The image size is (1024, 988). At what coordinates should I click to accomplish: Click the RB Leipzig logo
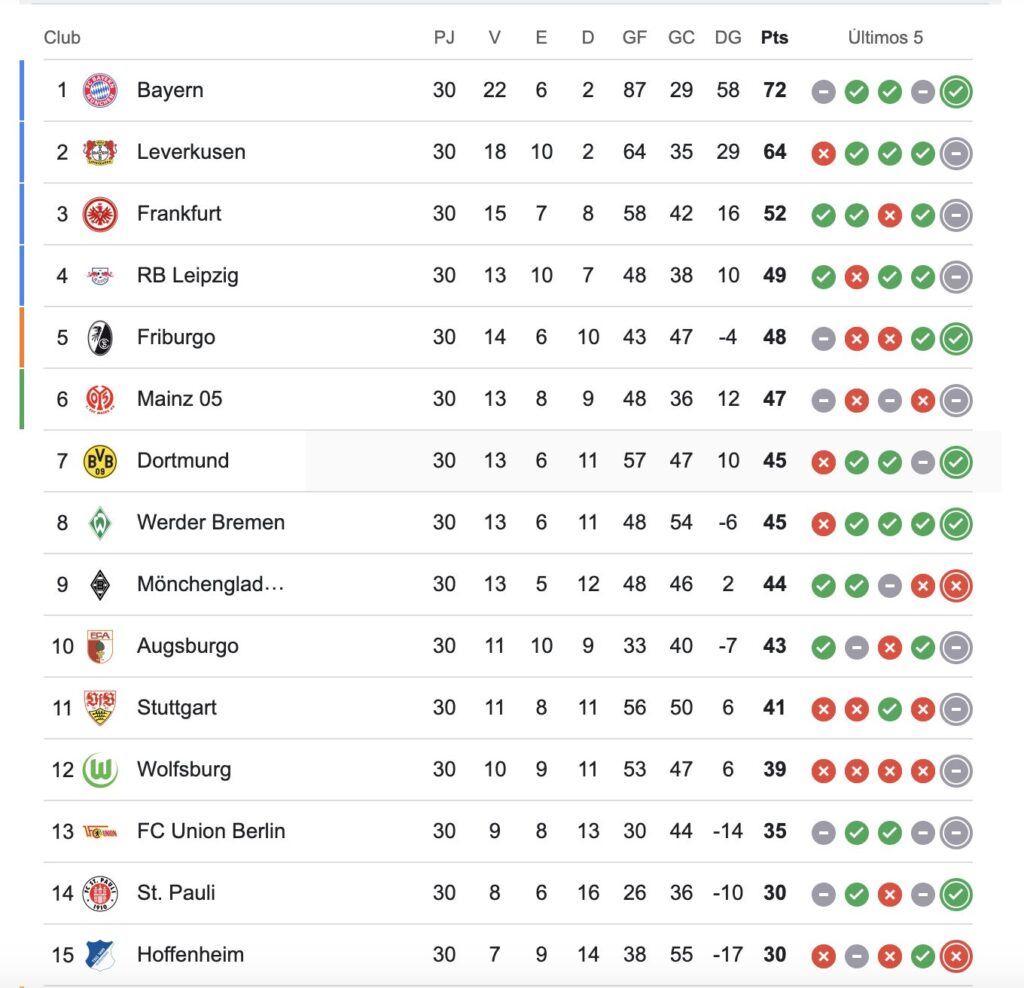pos(100,276)
